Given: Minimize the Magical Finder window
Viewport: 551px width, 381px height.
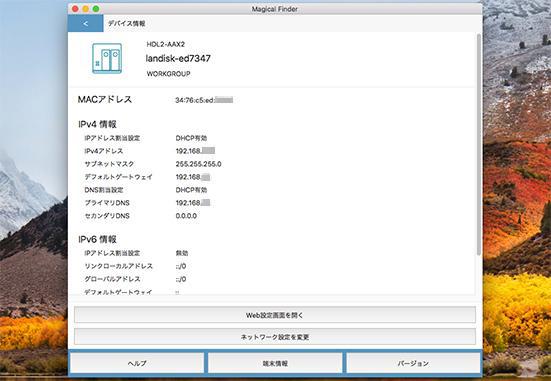Looking at the screenshot, I should tap(86, 9).
